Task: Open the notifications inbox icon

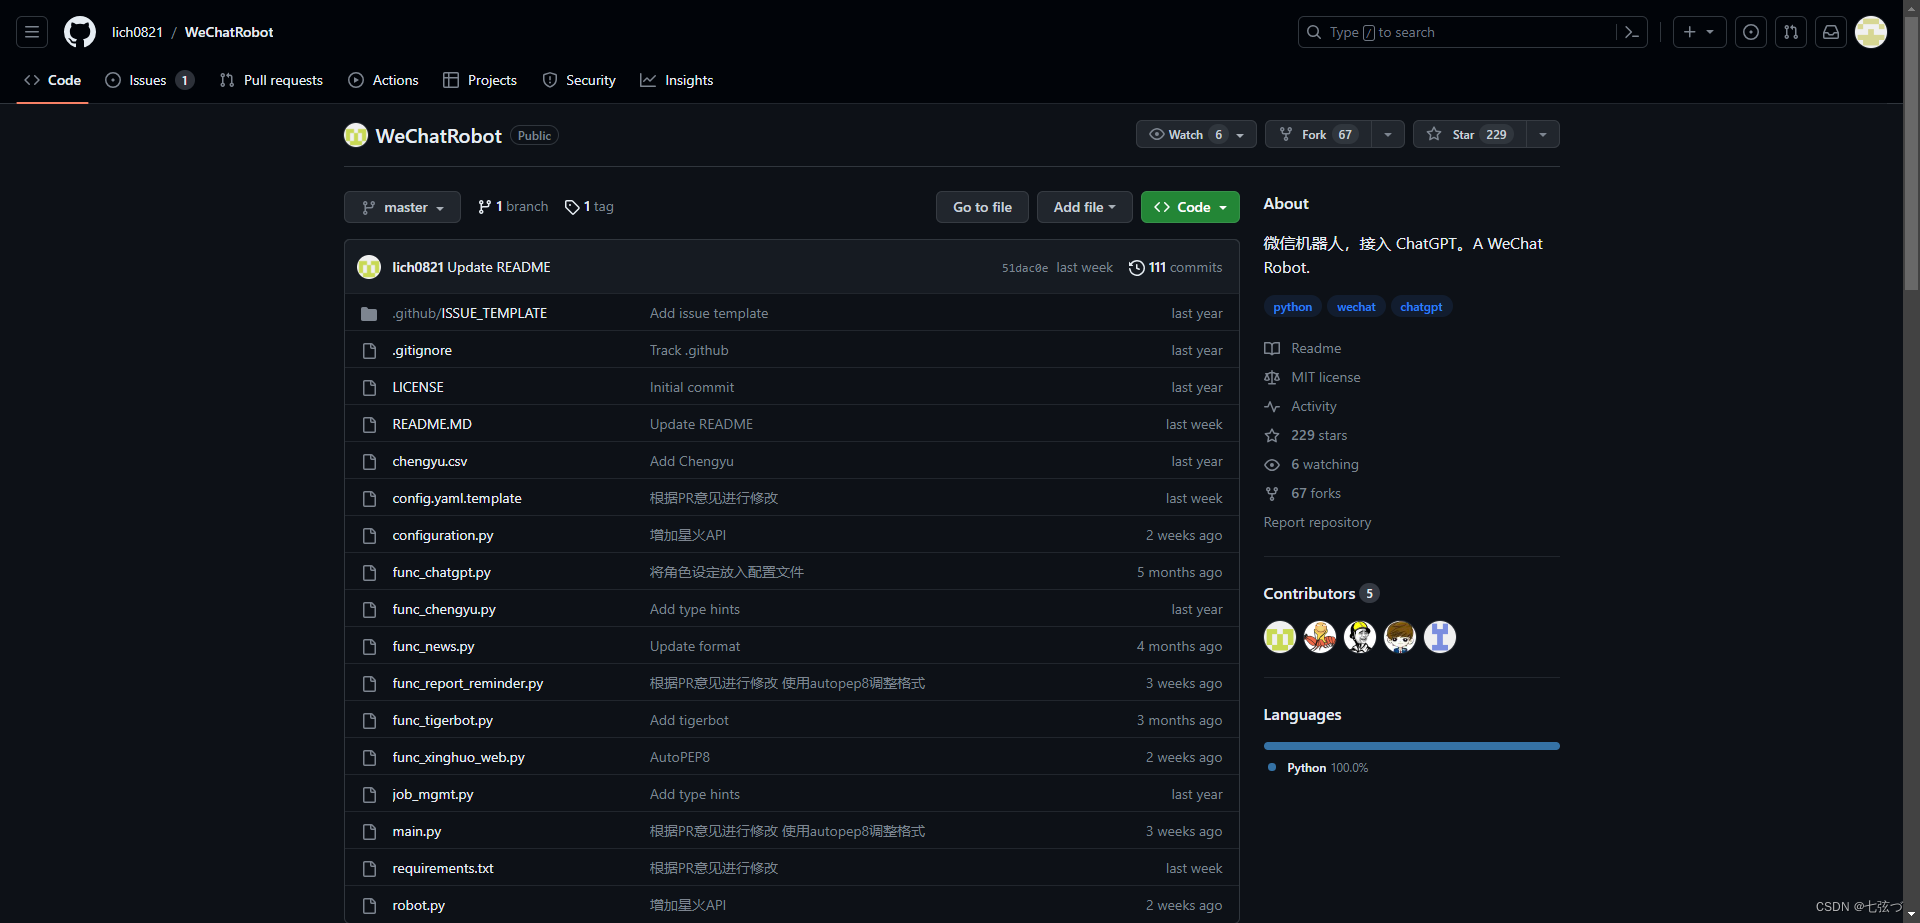Action: 1831,32
